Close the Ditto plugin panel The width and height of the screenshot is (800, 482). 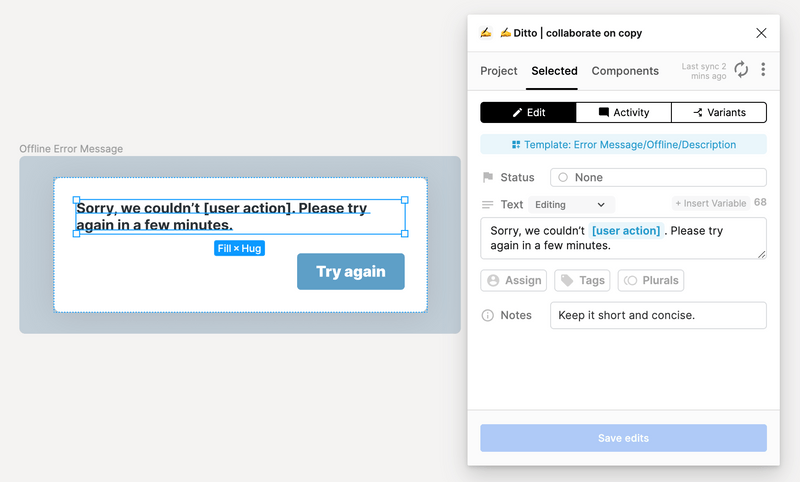[x=761, y=33]
